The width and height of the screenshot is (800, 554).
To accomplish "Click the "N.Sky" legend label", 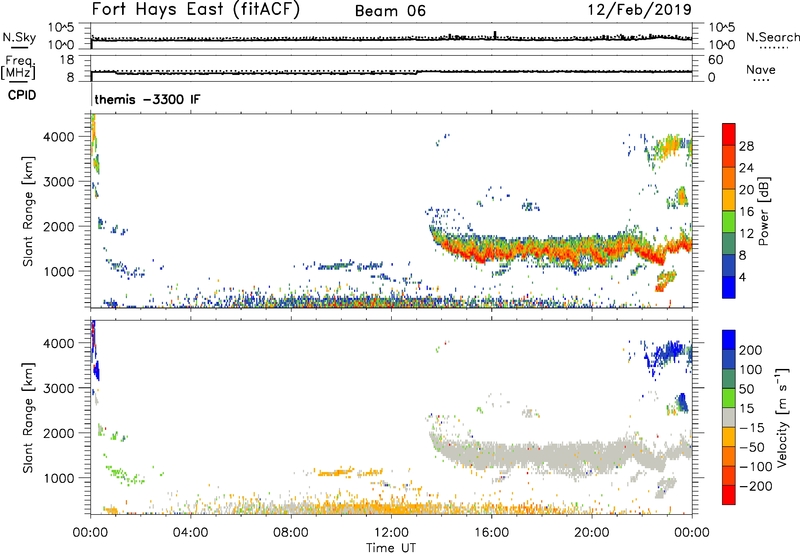I will tap(19, 37).
